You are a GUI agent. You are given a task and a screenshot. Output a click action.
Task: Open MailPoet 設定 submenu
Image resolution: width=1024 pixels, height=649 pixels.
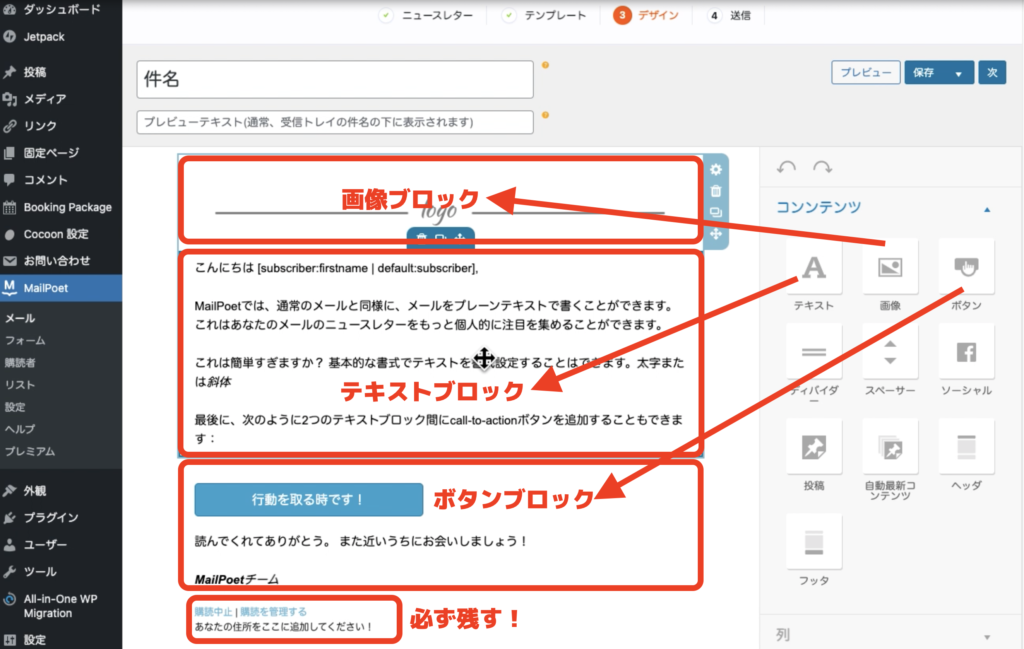(15, 407)
